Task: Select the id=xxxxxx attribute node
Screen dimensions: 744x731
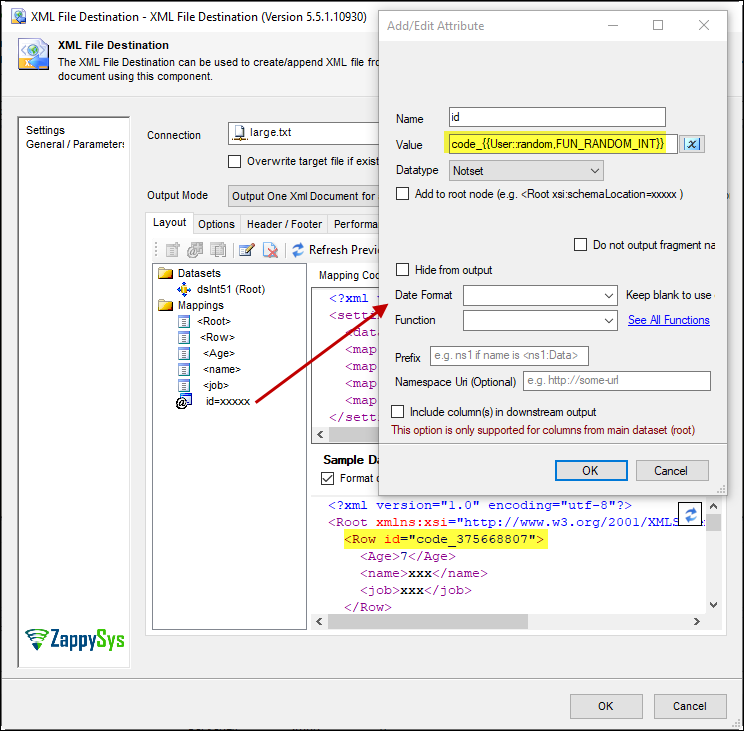Action: (228, 401)
